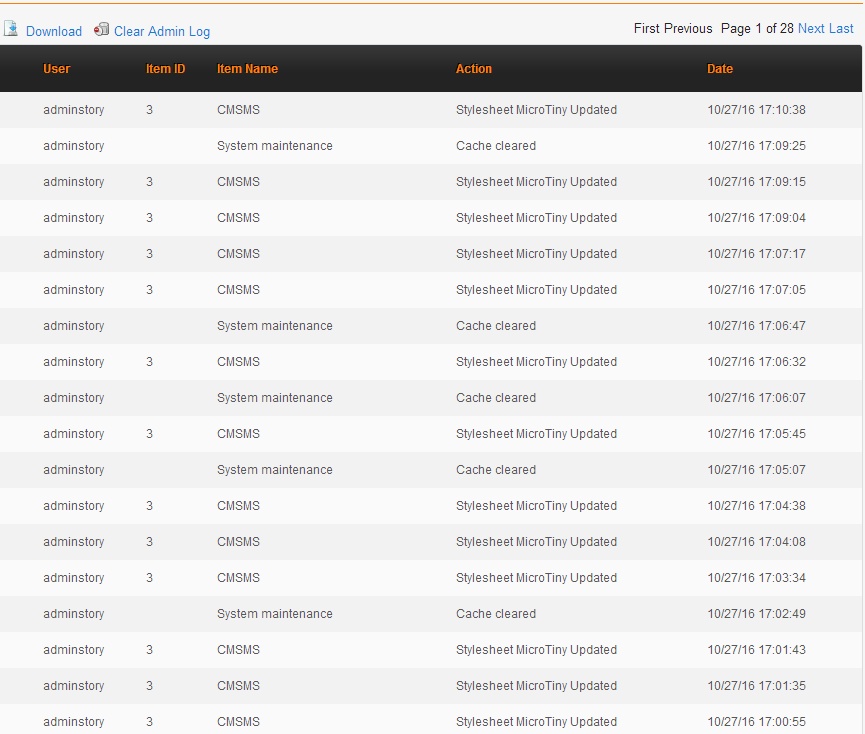Click the Stylesheet MicroTiny Updated entry at 17:09:15
The image size is (865, 734).
[536, 182]
